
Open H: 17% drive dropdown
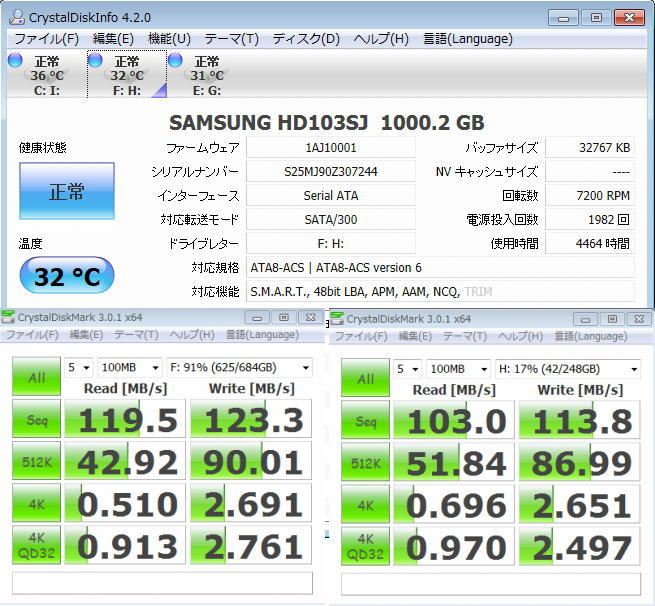[x=568, y=369]
